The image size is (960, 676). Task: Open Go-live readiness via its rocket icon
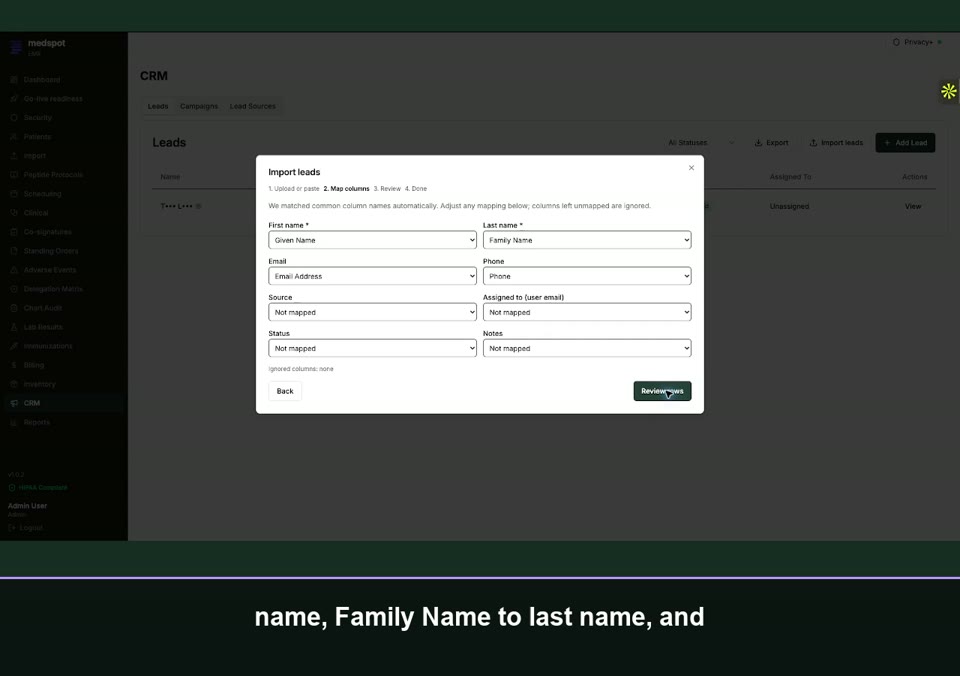point(14,99)
